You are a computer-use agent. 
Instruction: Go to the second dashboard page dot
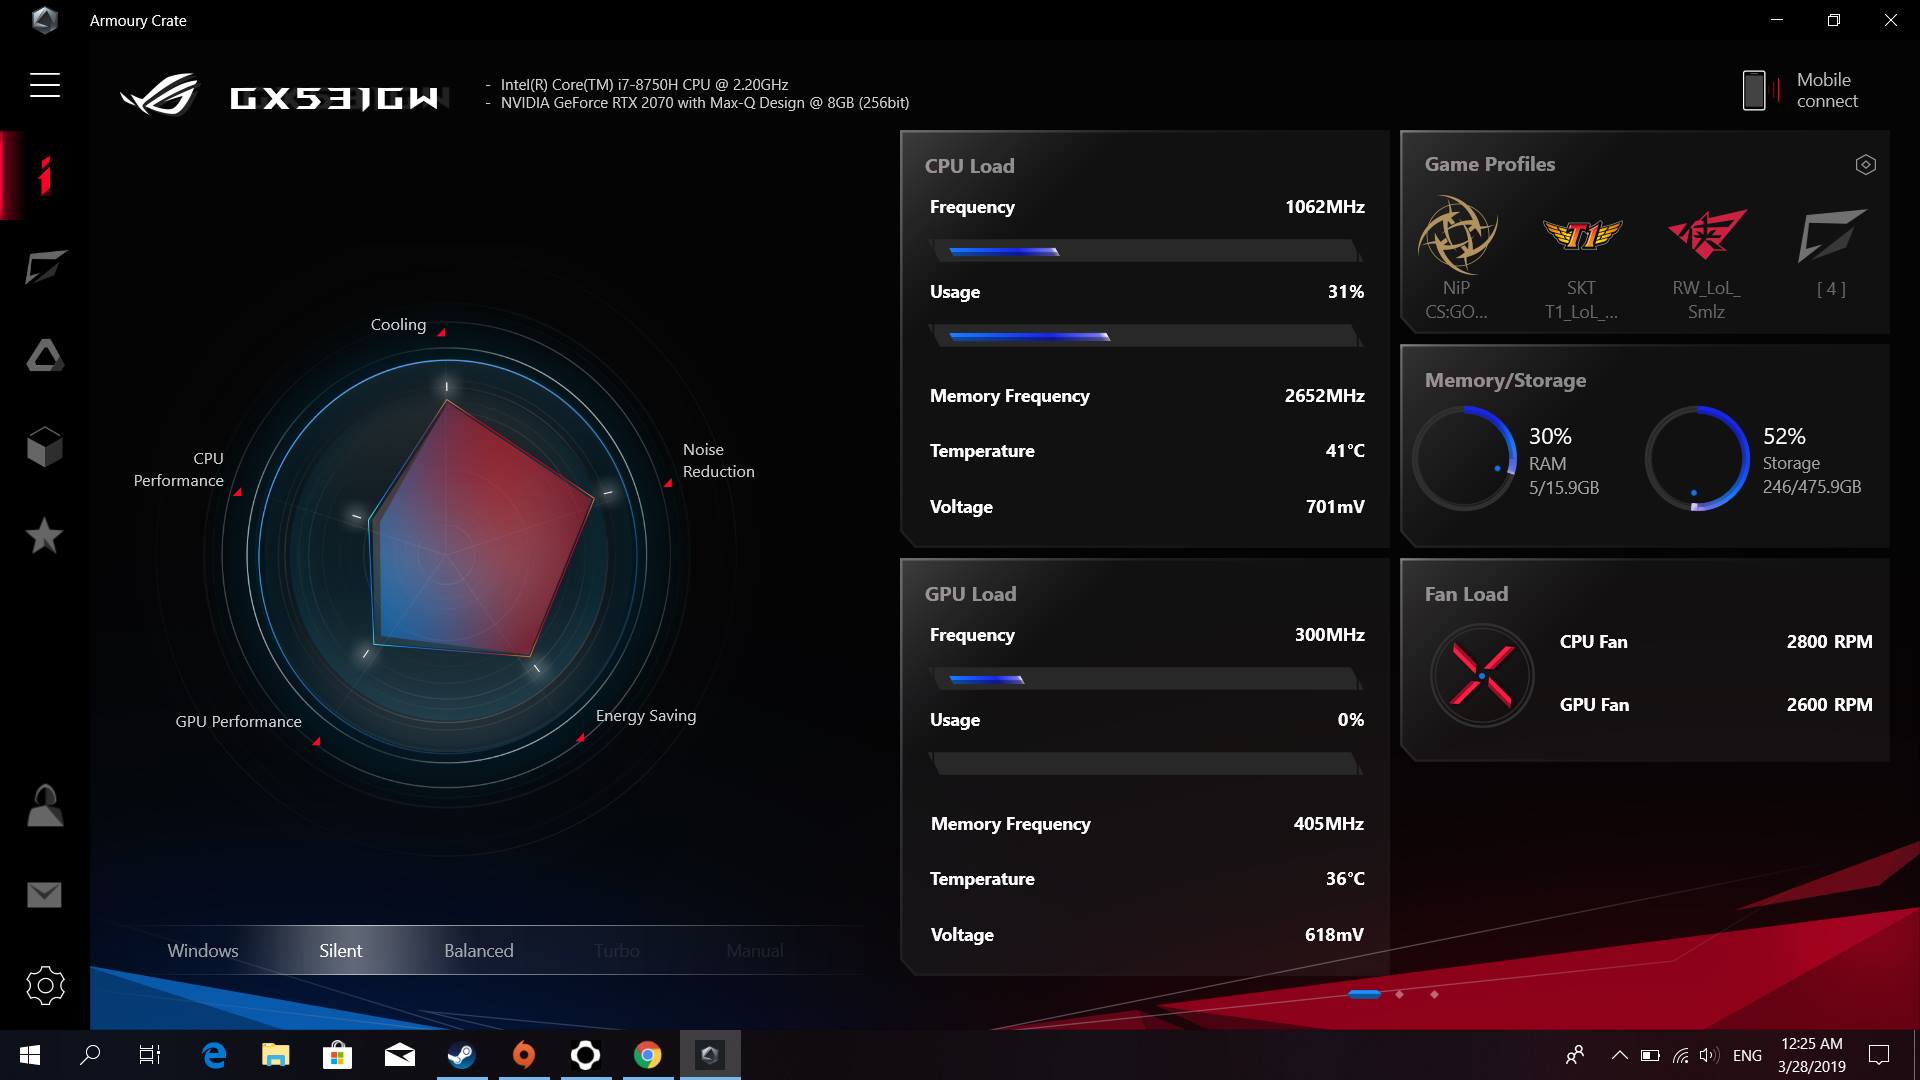(1399, 994)
